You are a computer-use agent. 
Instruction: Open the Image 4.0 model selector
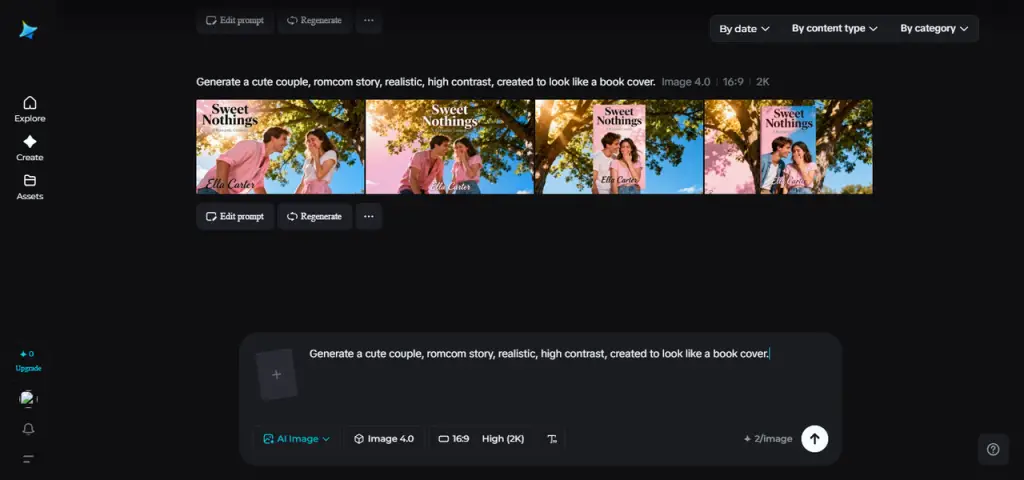384,439
